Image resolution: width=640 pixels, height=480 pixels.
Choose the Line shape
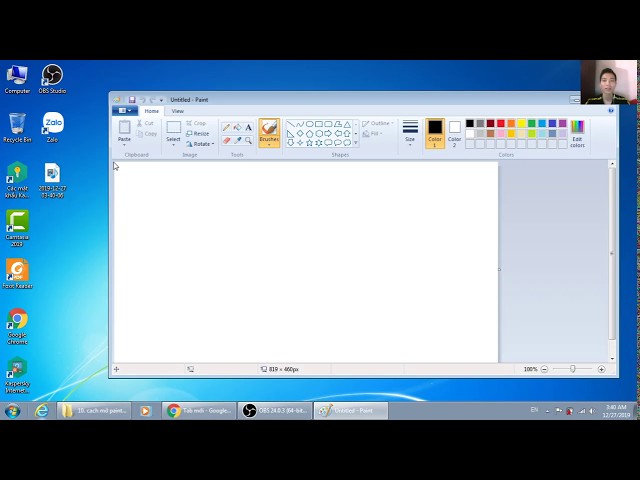(291, 124)
